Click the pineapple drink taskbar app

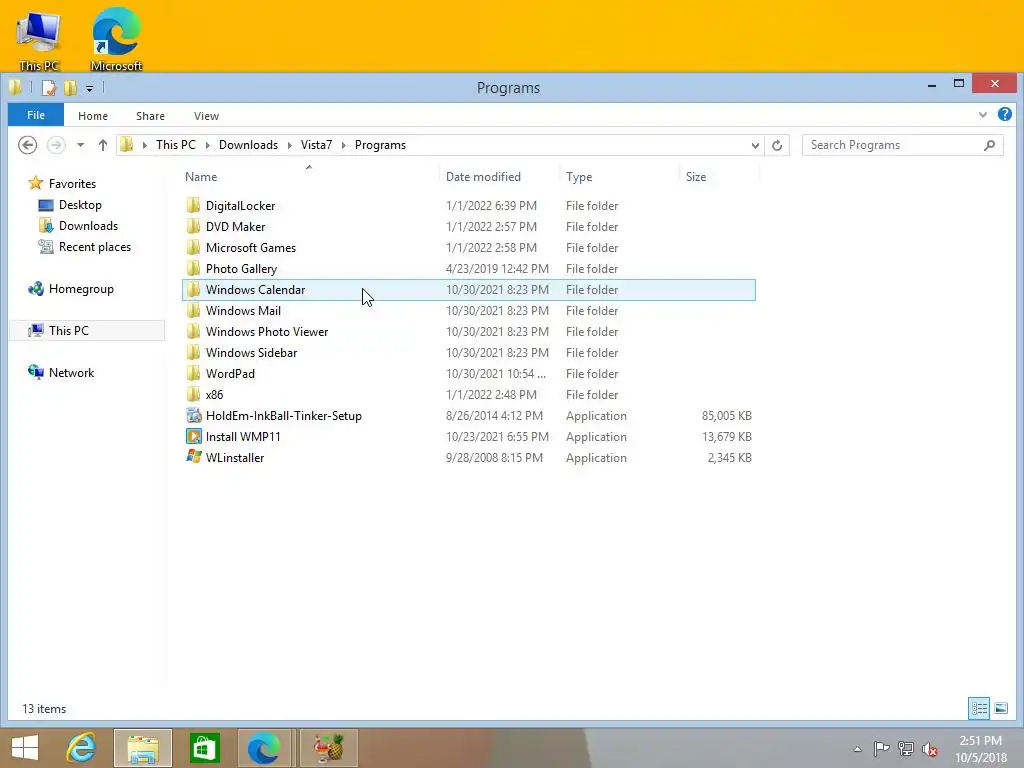329,748
